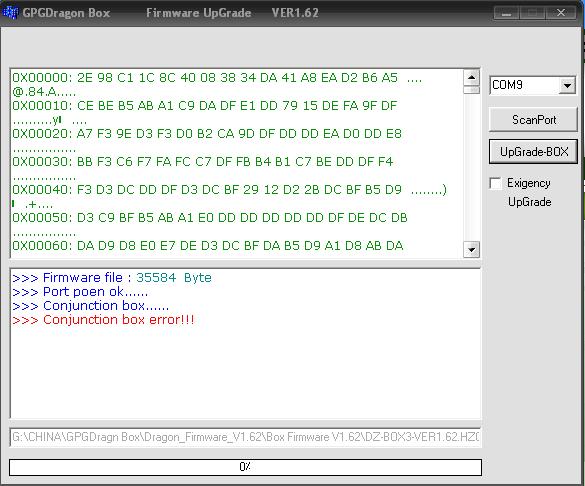Select the 0X00030 hex row
The image size is (585, 486).
(203, 162)
